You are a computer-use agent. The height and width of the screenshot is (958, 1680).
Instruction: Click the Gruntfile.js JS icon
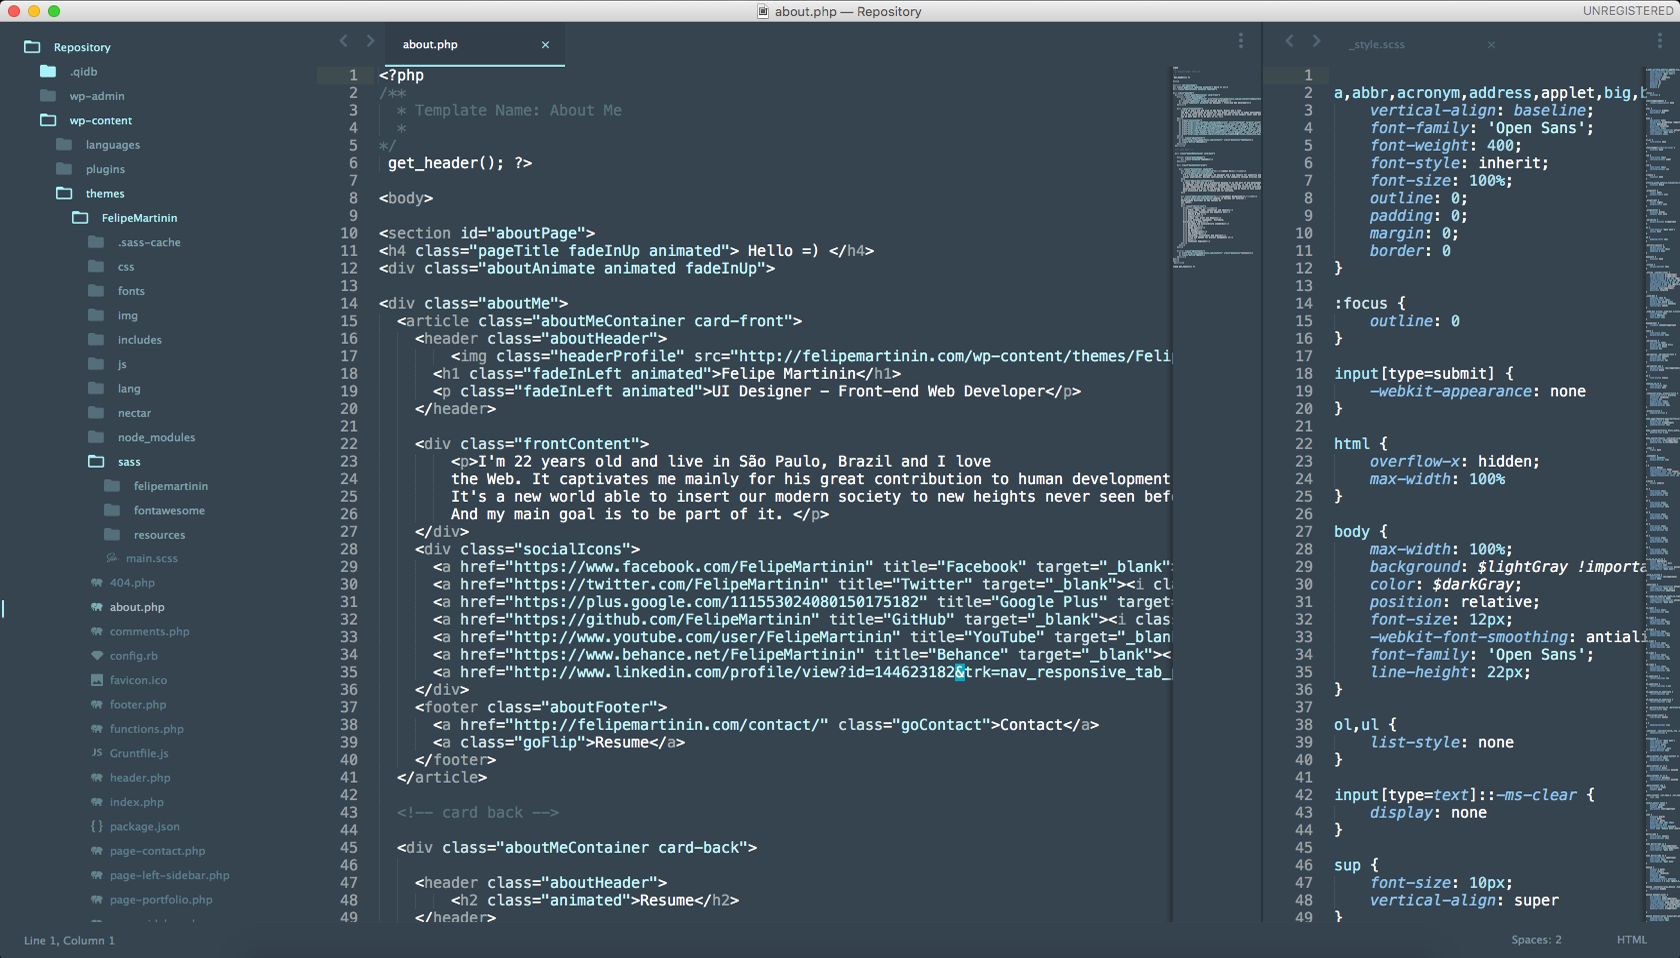click(97, 753)
